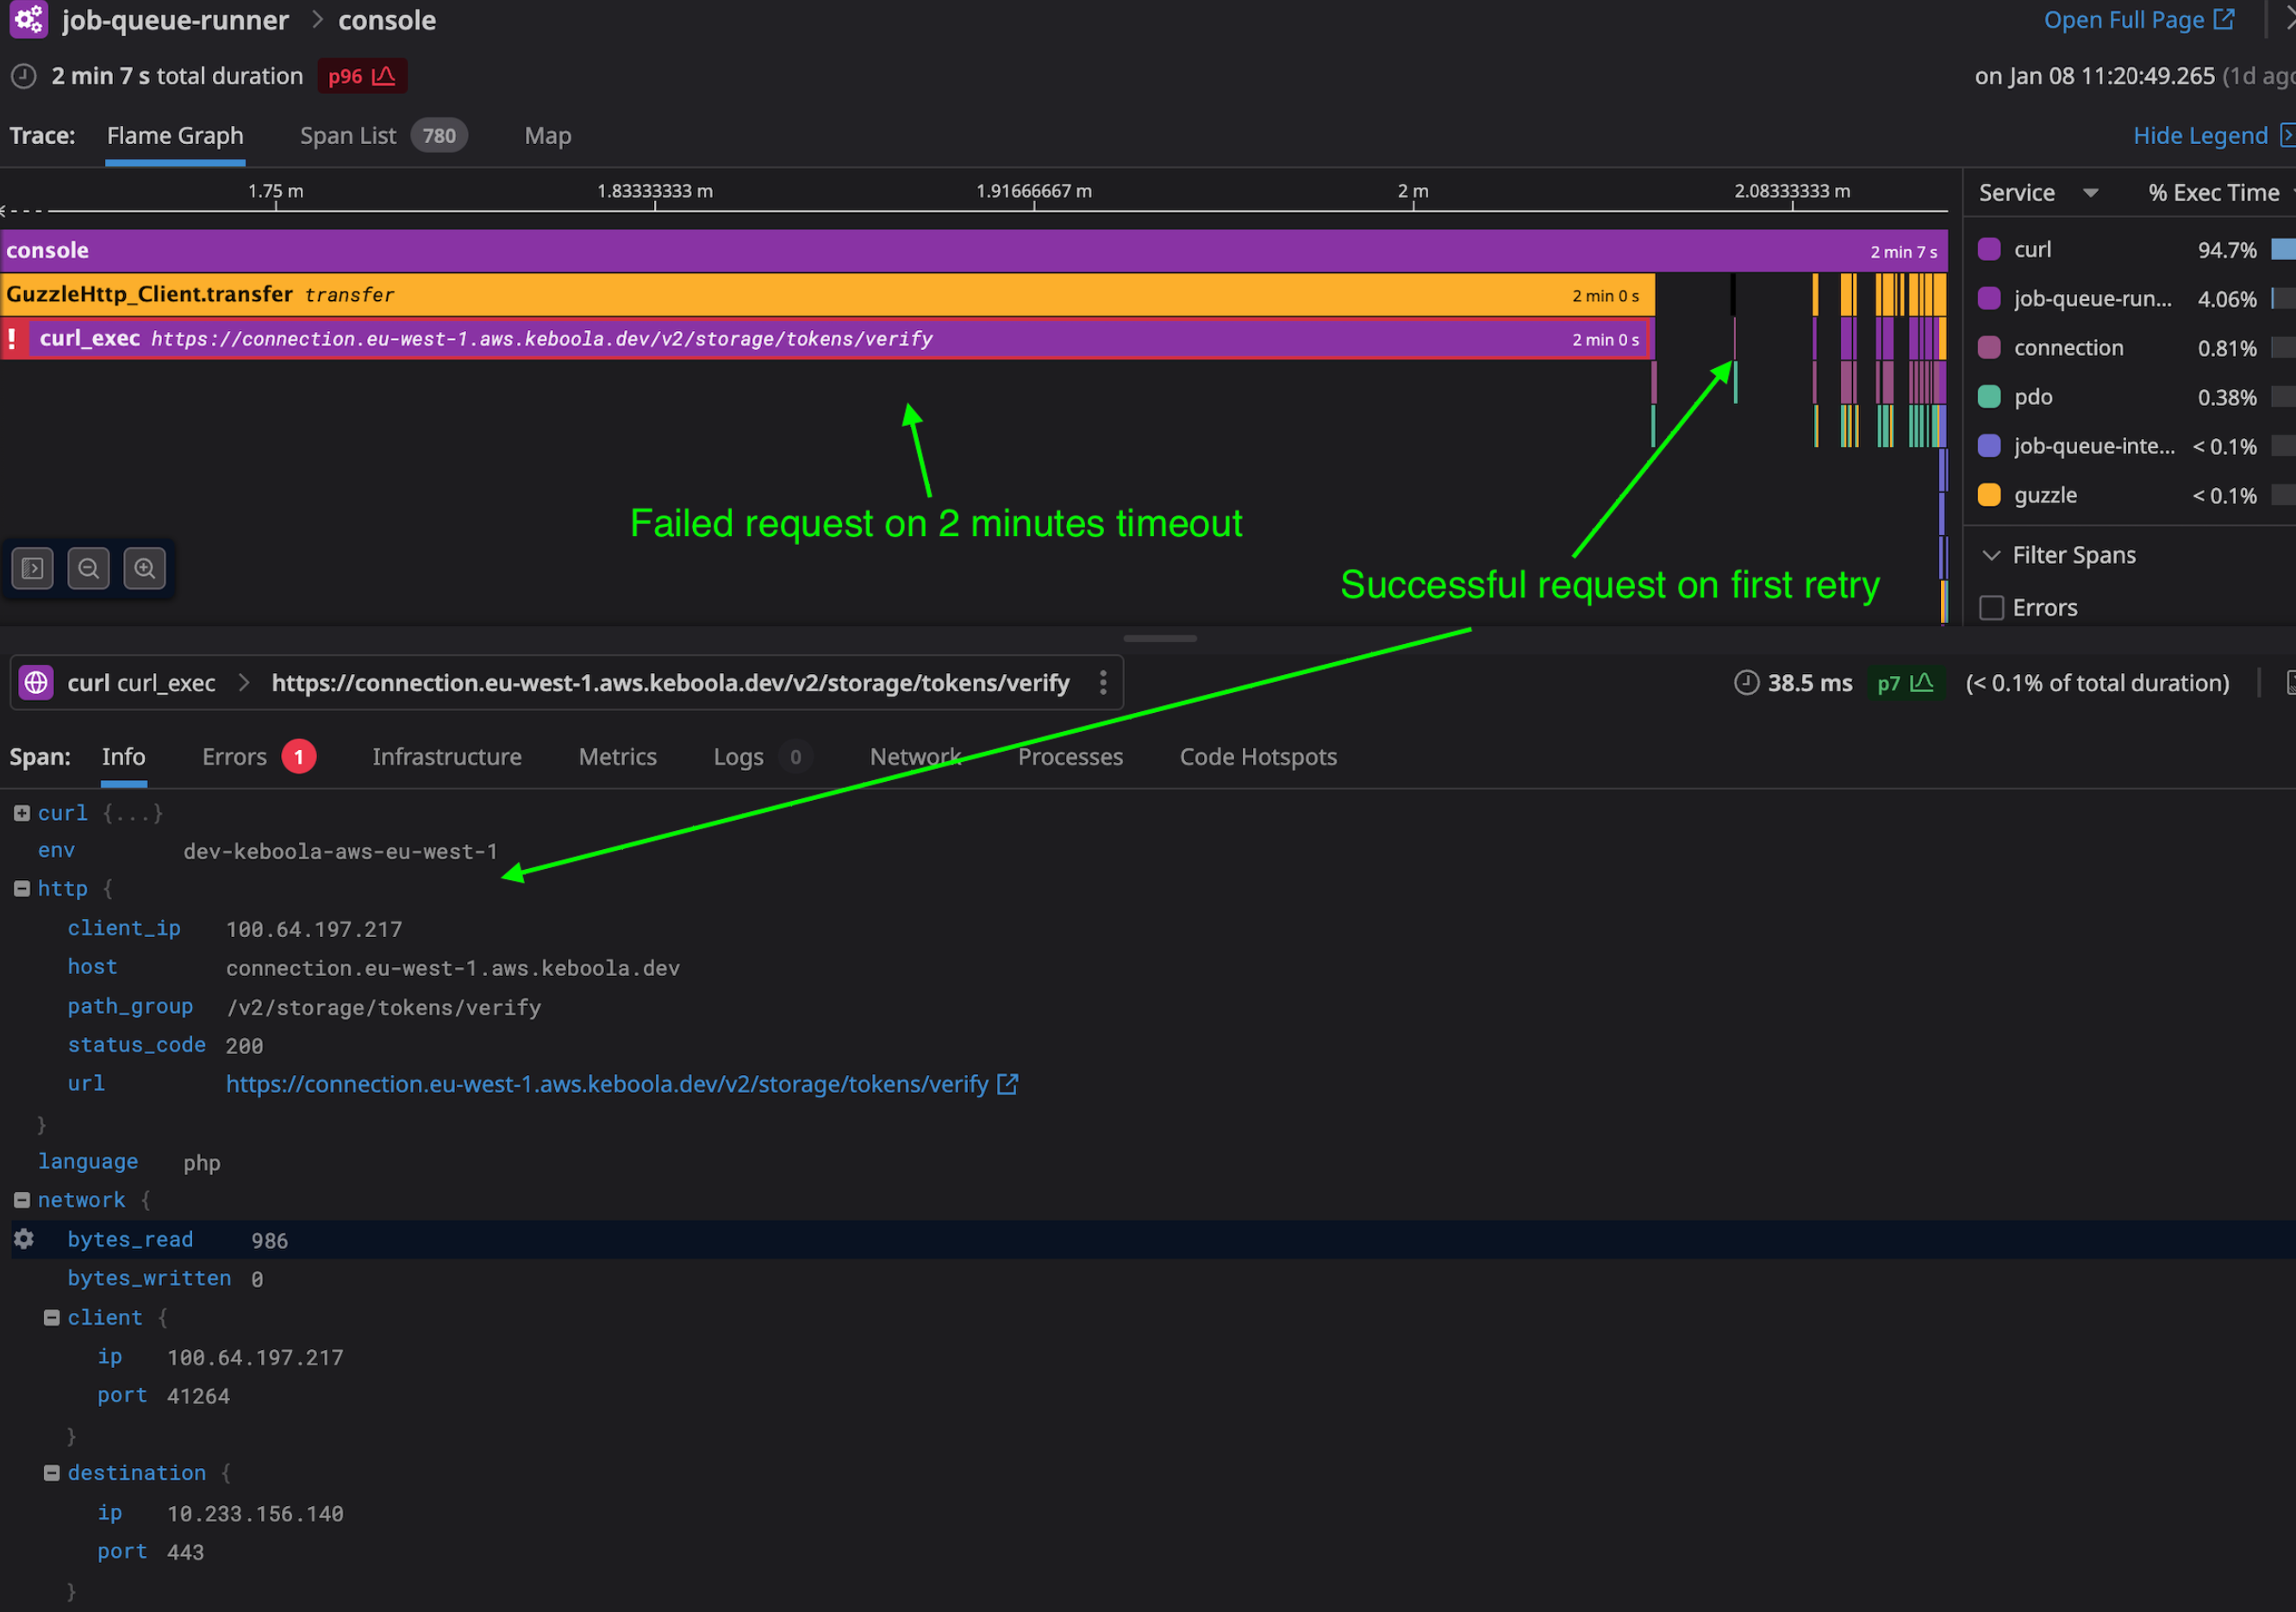Click the collapse minimap panel icon
Image resolution: width=2296 pixels, height=1612 pixels.
[x=32, y=568]
